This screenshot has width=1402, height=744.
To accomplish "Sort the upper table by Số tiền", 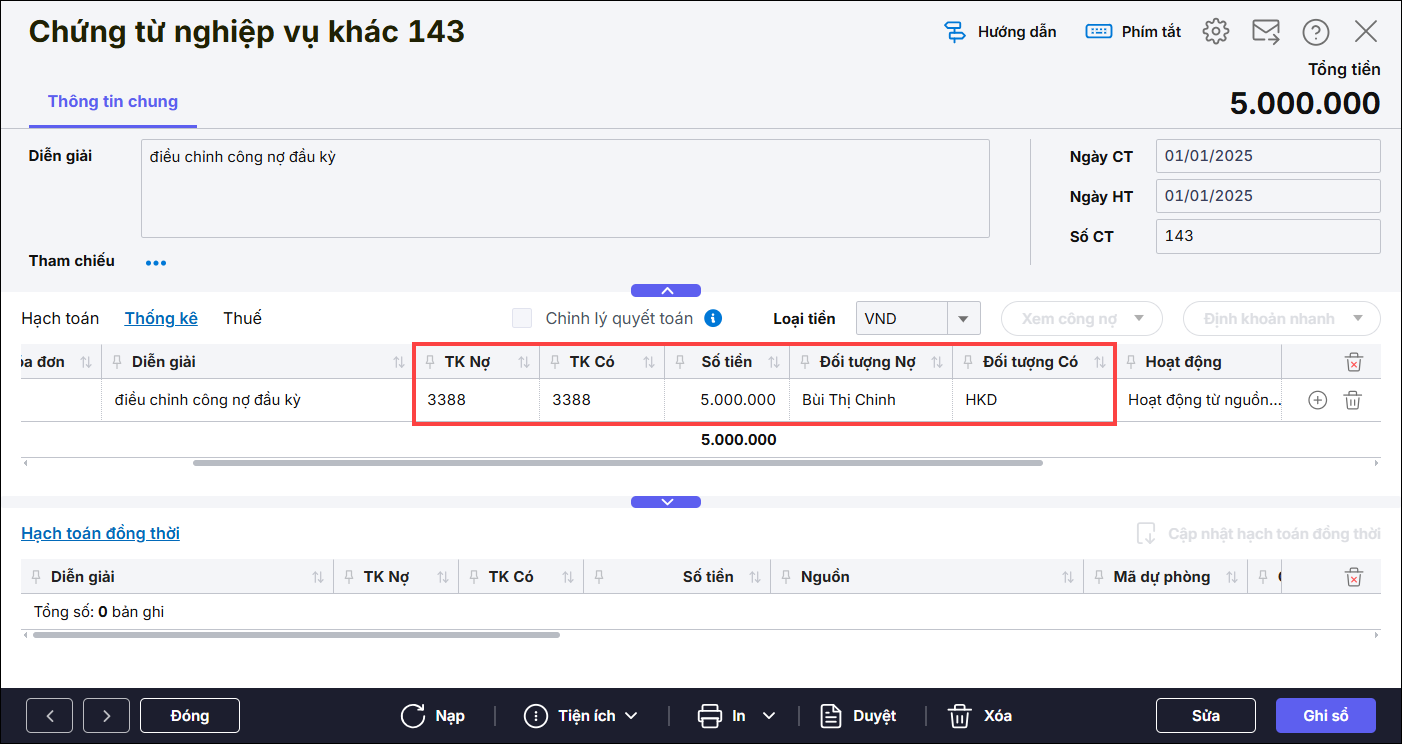I will pyautogui.click(x=774, y=362).
